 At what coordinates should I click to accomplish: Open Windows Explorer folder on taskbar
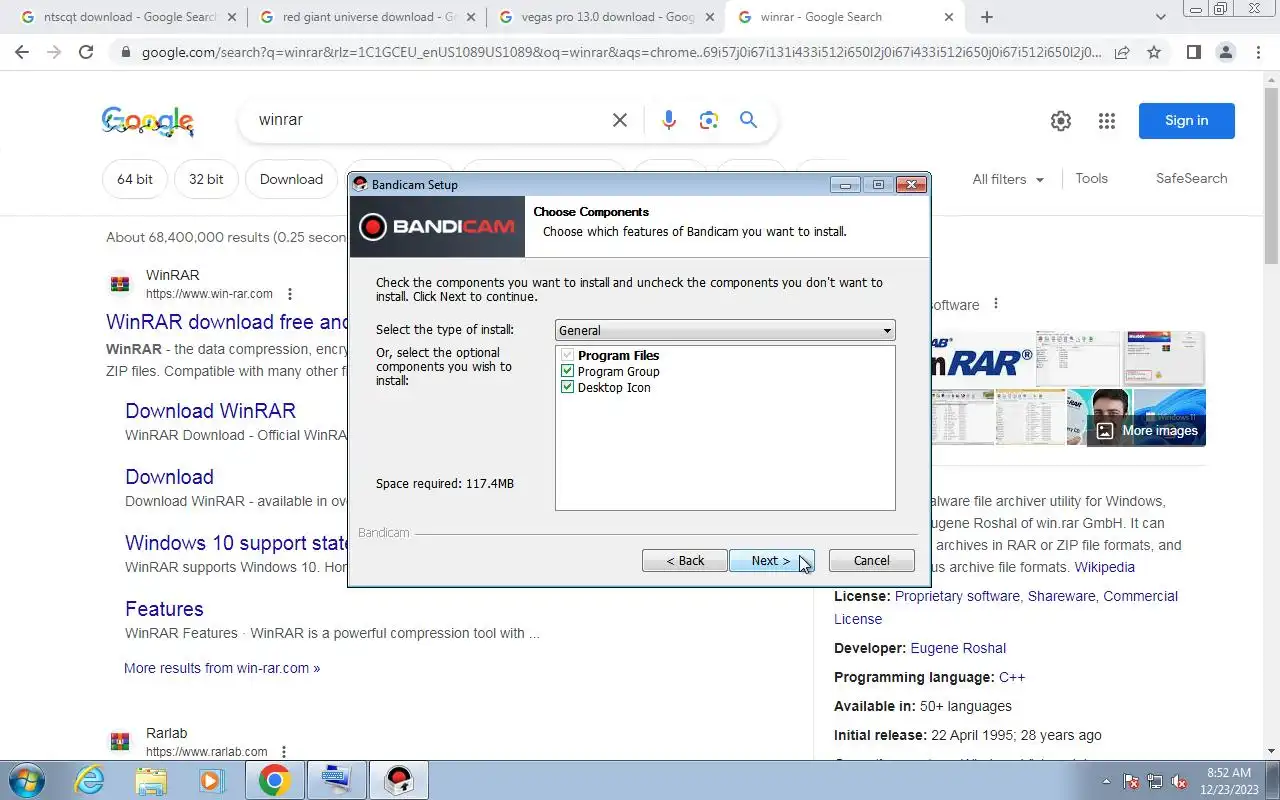tap(151, 780)
